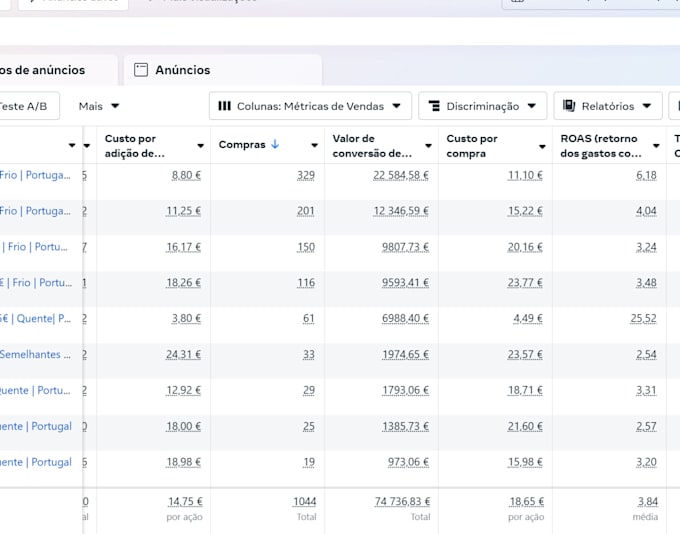
Task: Open the '€ | Quente| P...' campaign link
Action: [x=35, y=319]
